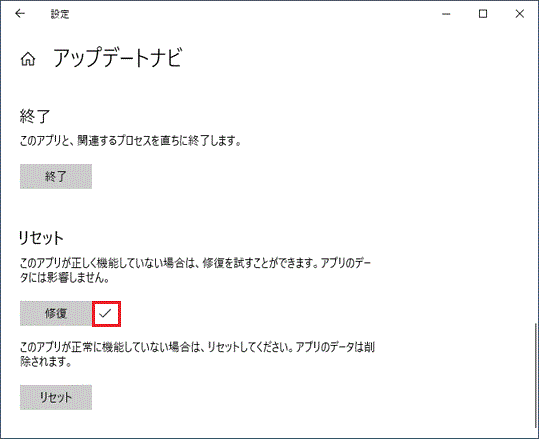Click the text 除されます。

coord(45,362)
